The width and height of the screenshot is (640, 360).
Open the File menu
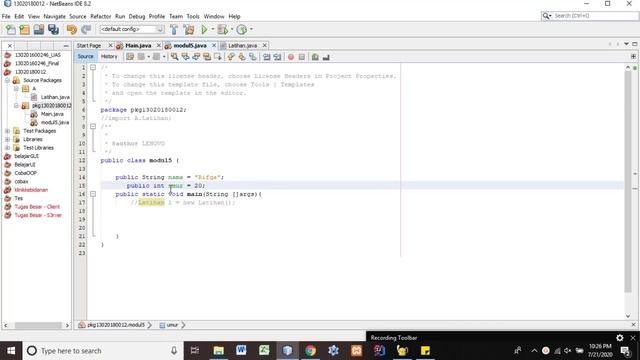[x=6, y=16]
